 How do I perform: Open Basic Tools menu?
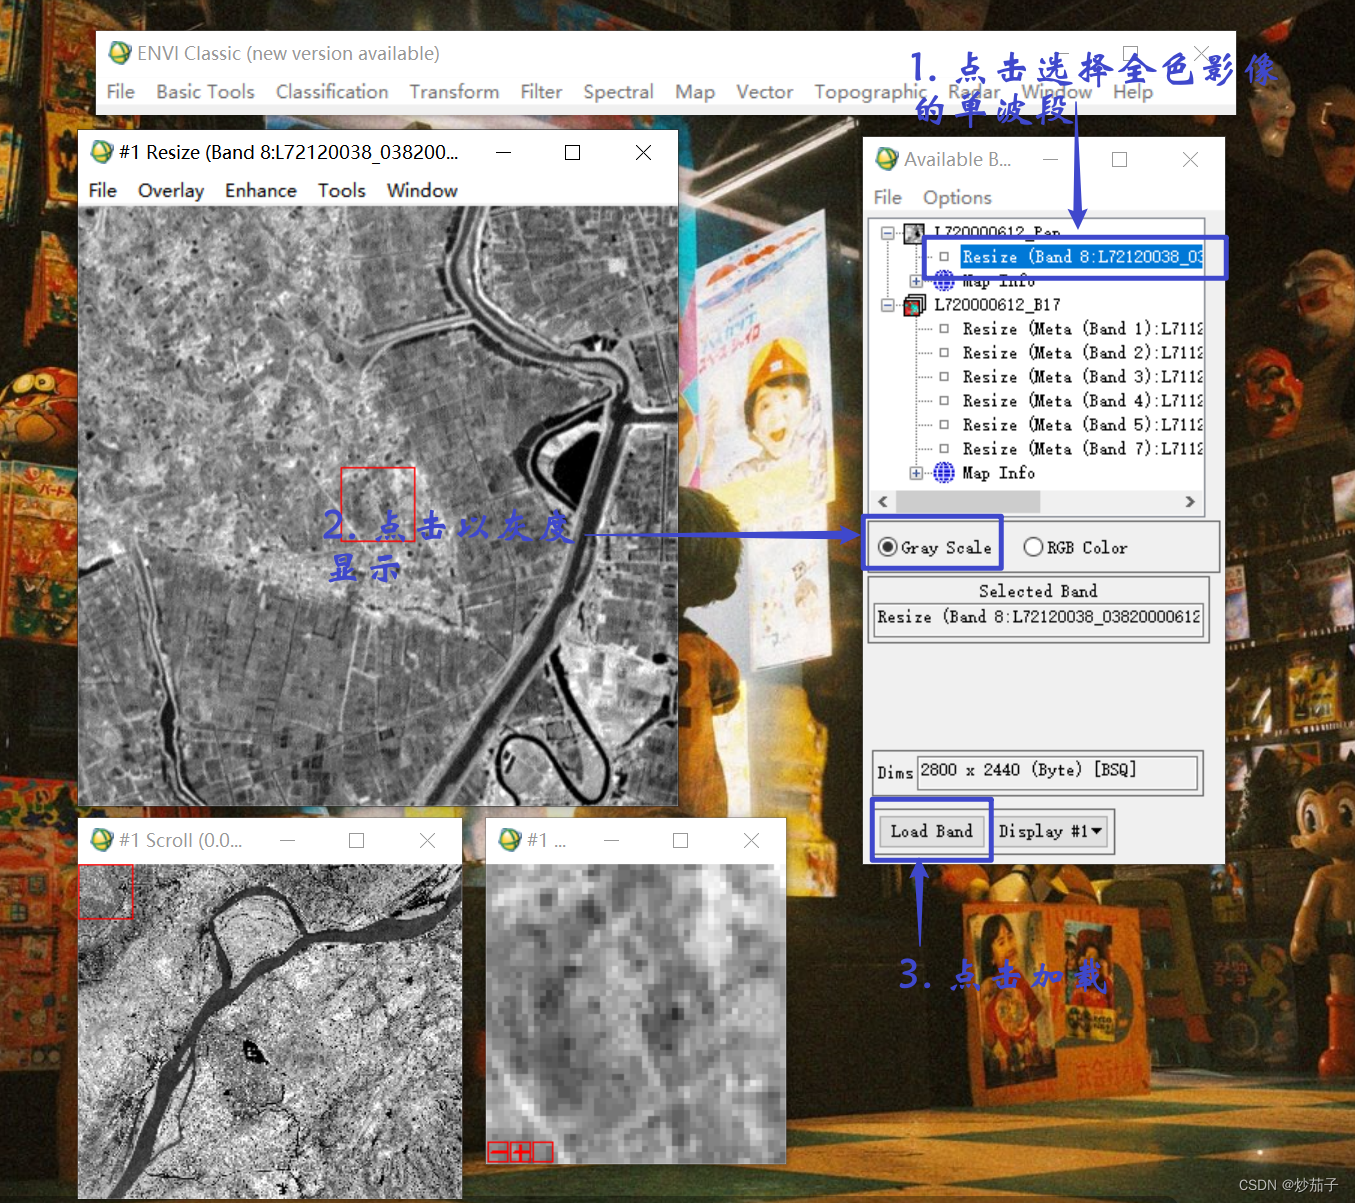point(205,91)
